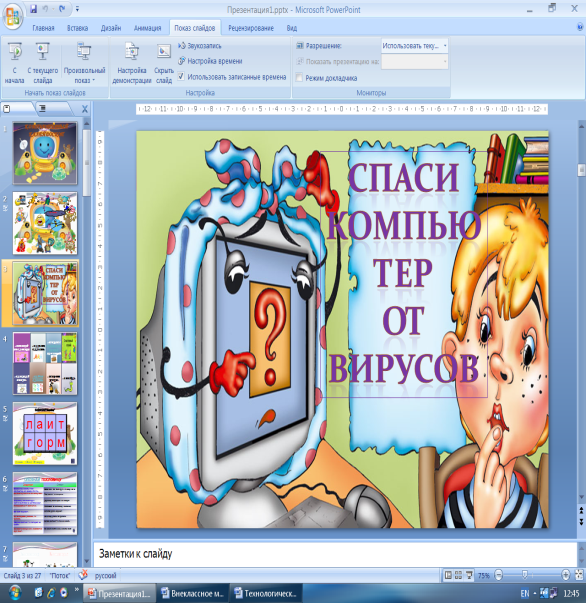Zoom out using minus button
The width and height of the screenshot is (586, 603).
498,575
